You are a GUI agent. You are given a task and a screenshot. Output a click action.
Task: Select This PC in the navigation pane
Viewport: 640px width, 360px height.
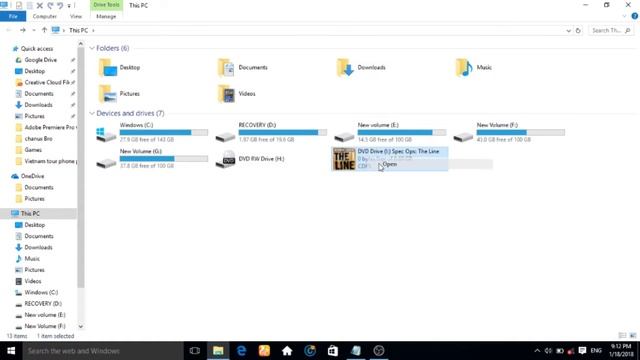coord(30,213)
